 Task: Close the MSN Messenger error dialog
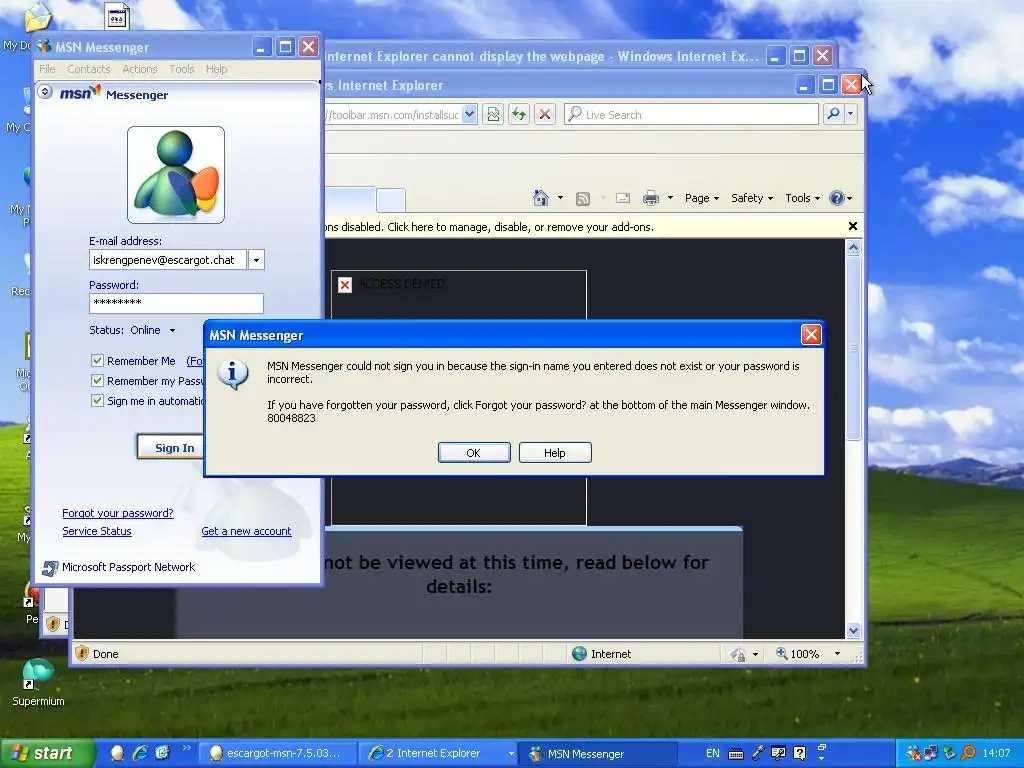[x=810, y=334]
